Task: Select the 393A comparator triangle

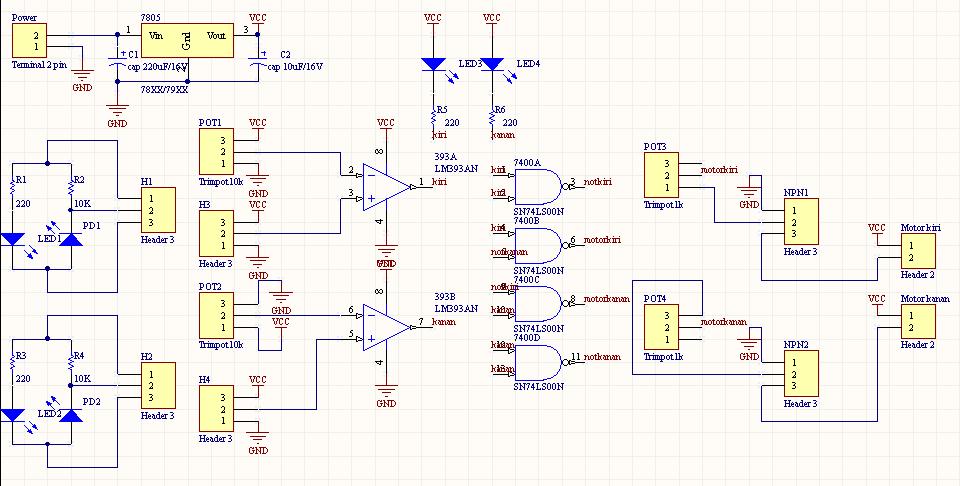Action: point(386,187)
